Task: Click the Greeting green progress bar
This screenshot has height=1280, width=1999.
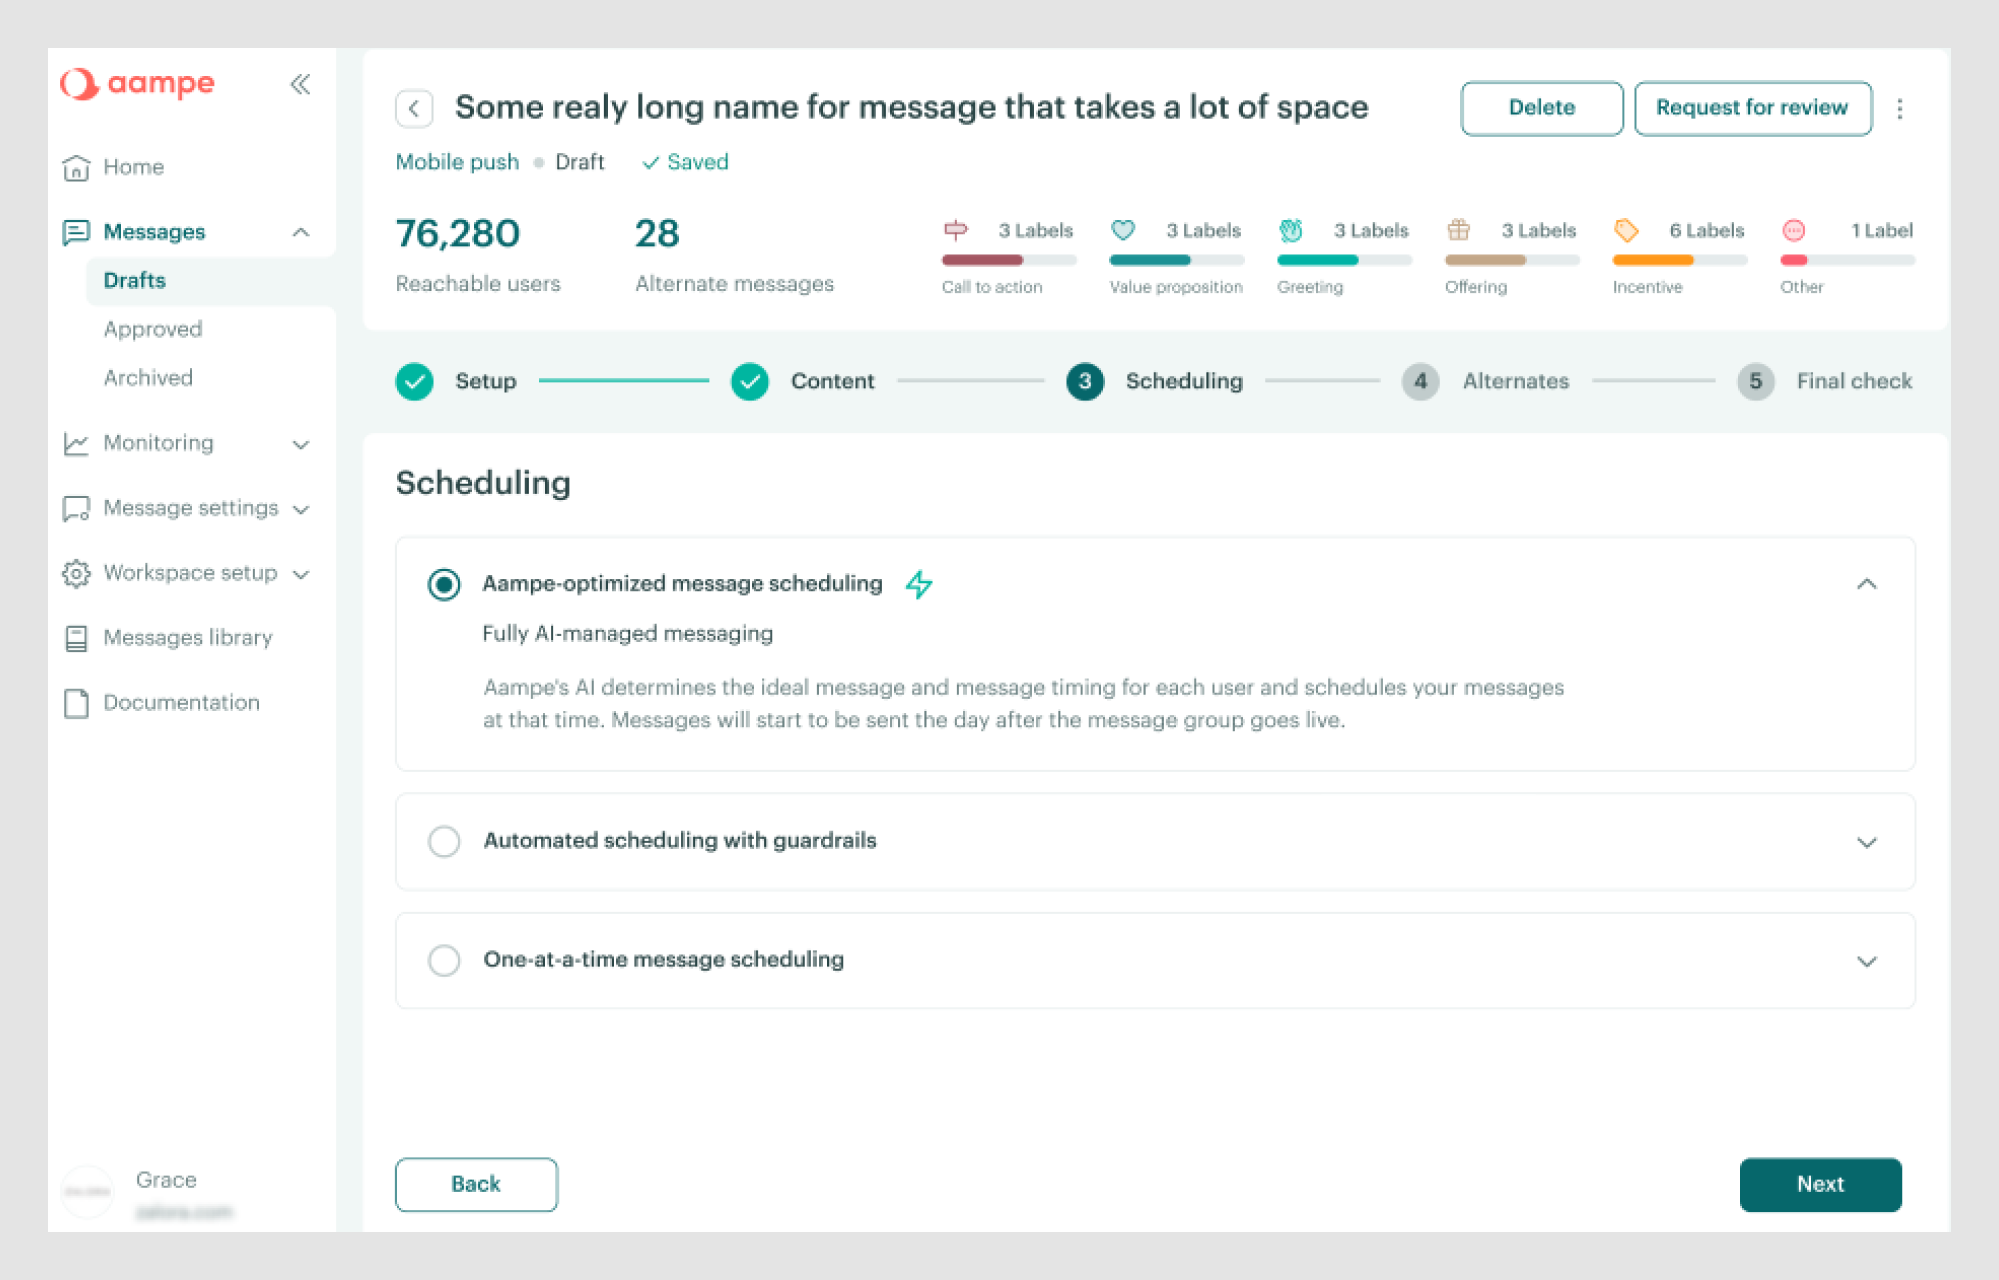Action: click(1344, 260)
